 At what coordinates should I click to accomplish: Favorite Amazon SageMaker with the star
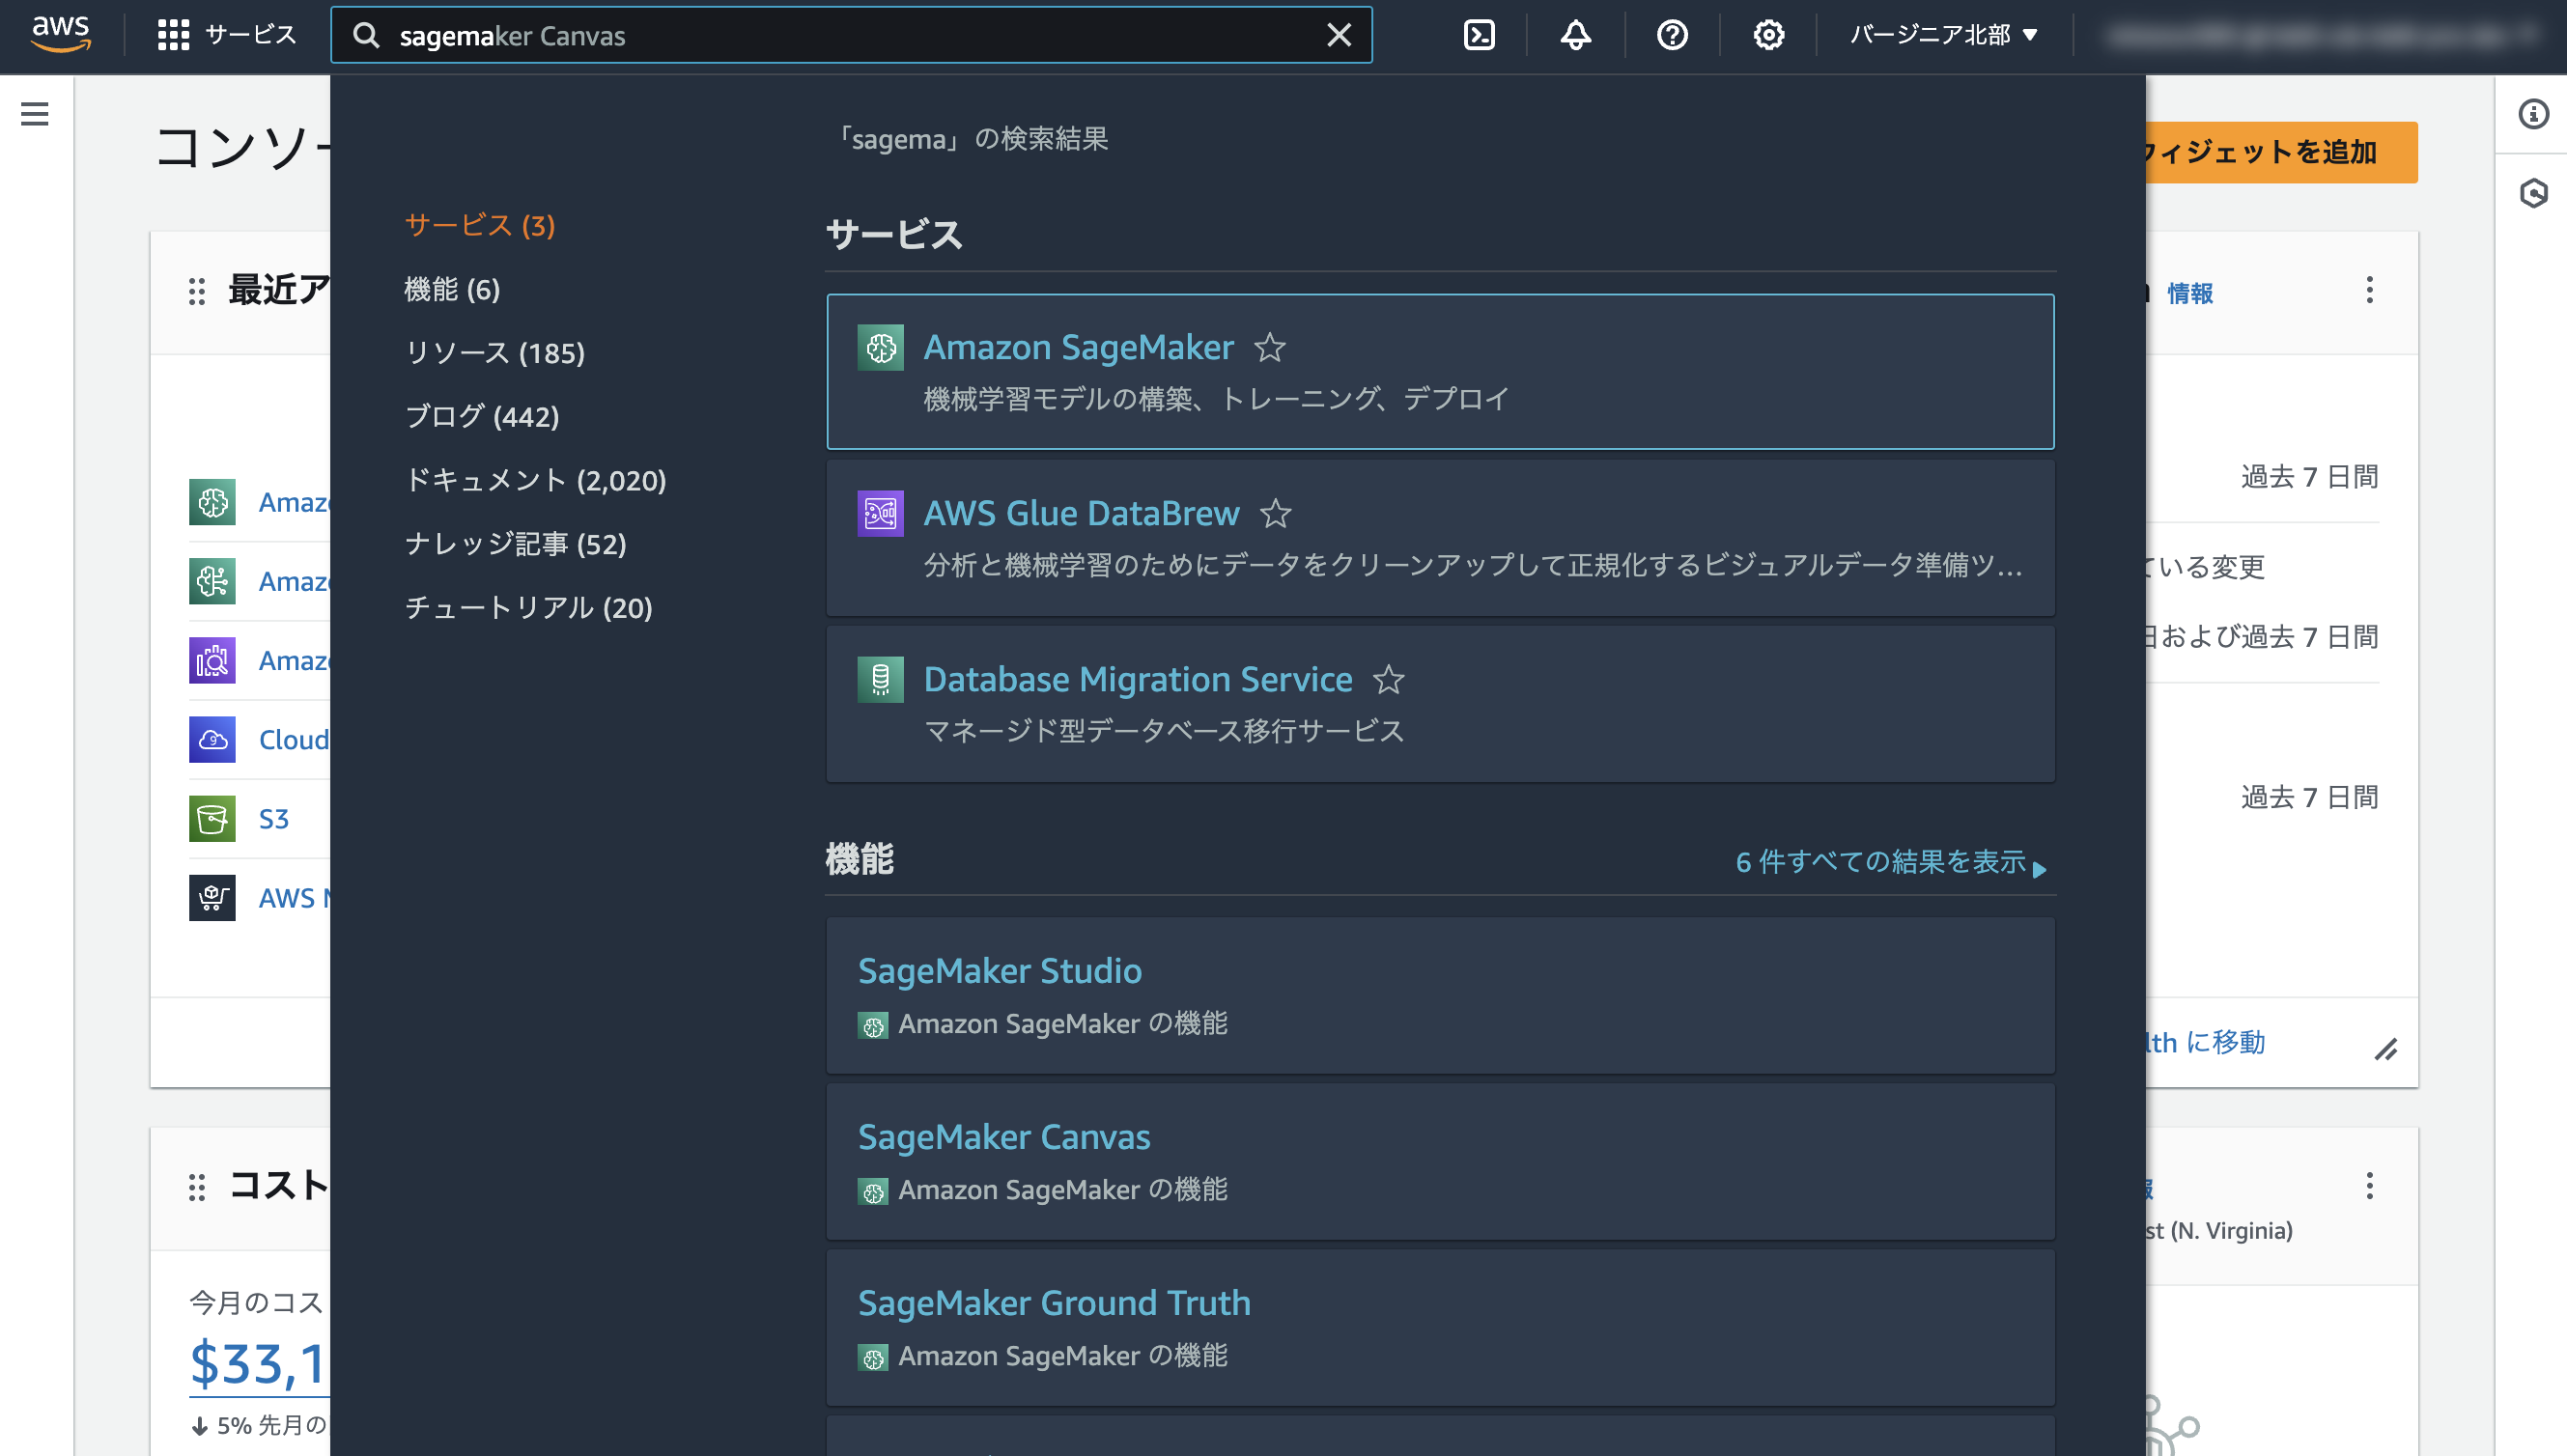tap(1270, 348)
